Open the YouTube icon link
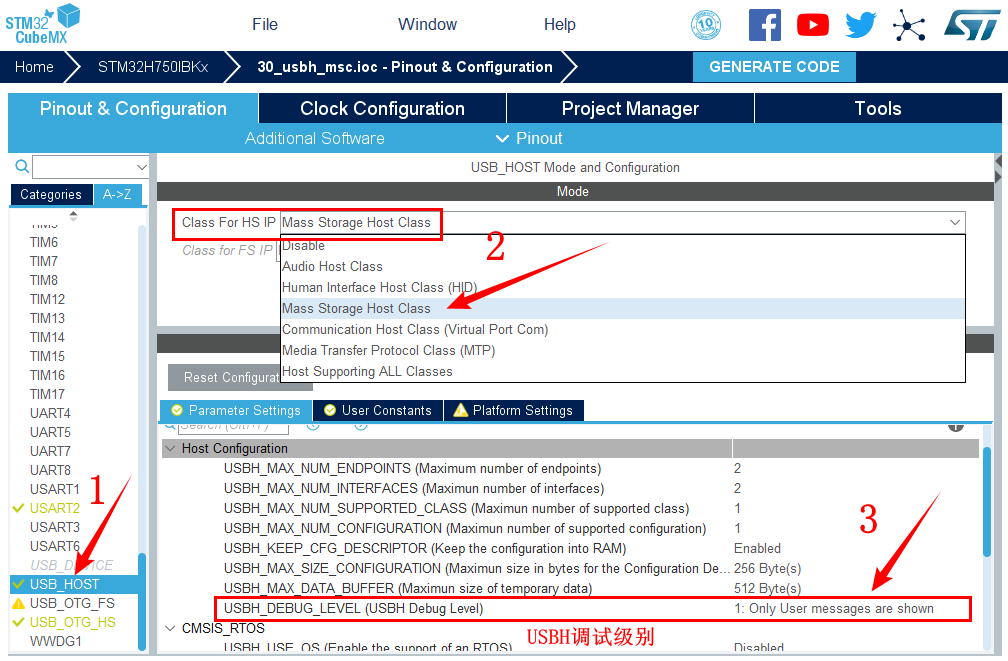1008x661 pixels. [813, 25]
